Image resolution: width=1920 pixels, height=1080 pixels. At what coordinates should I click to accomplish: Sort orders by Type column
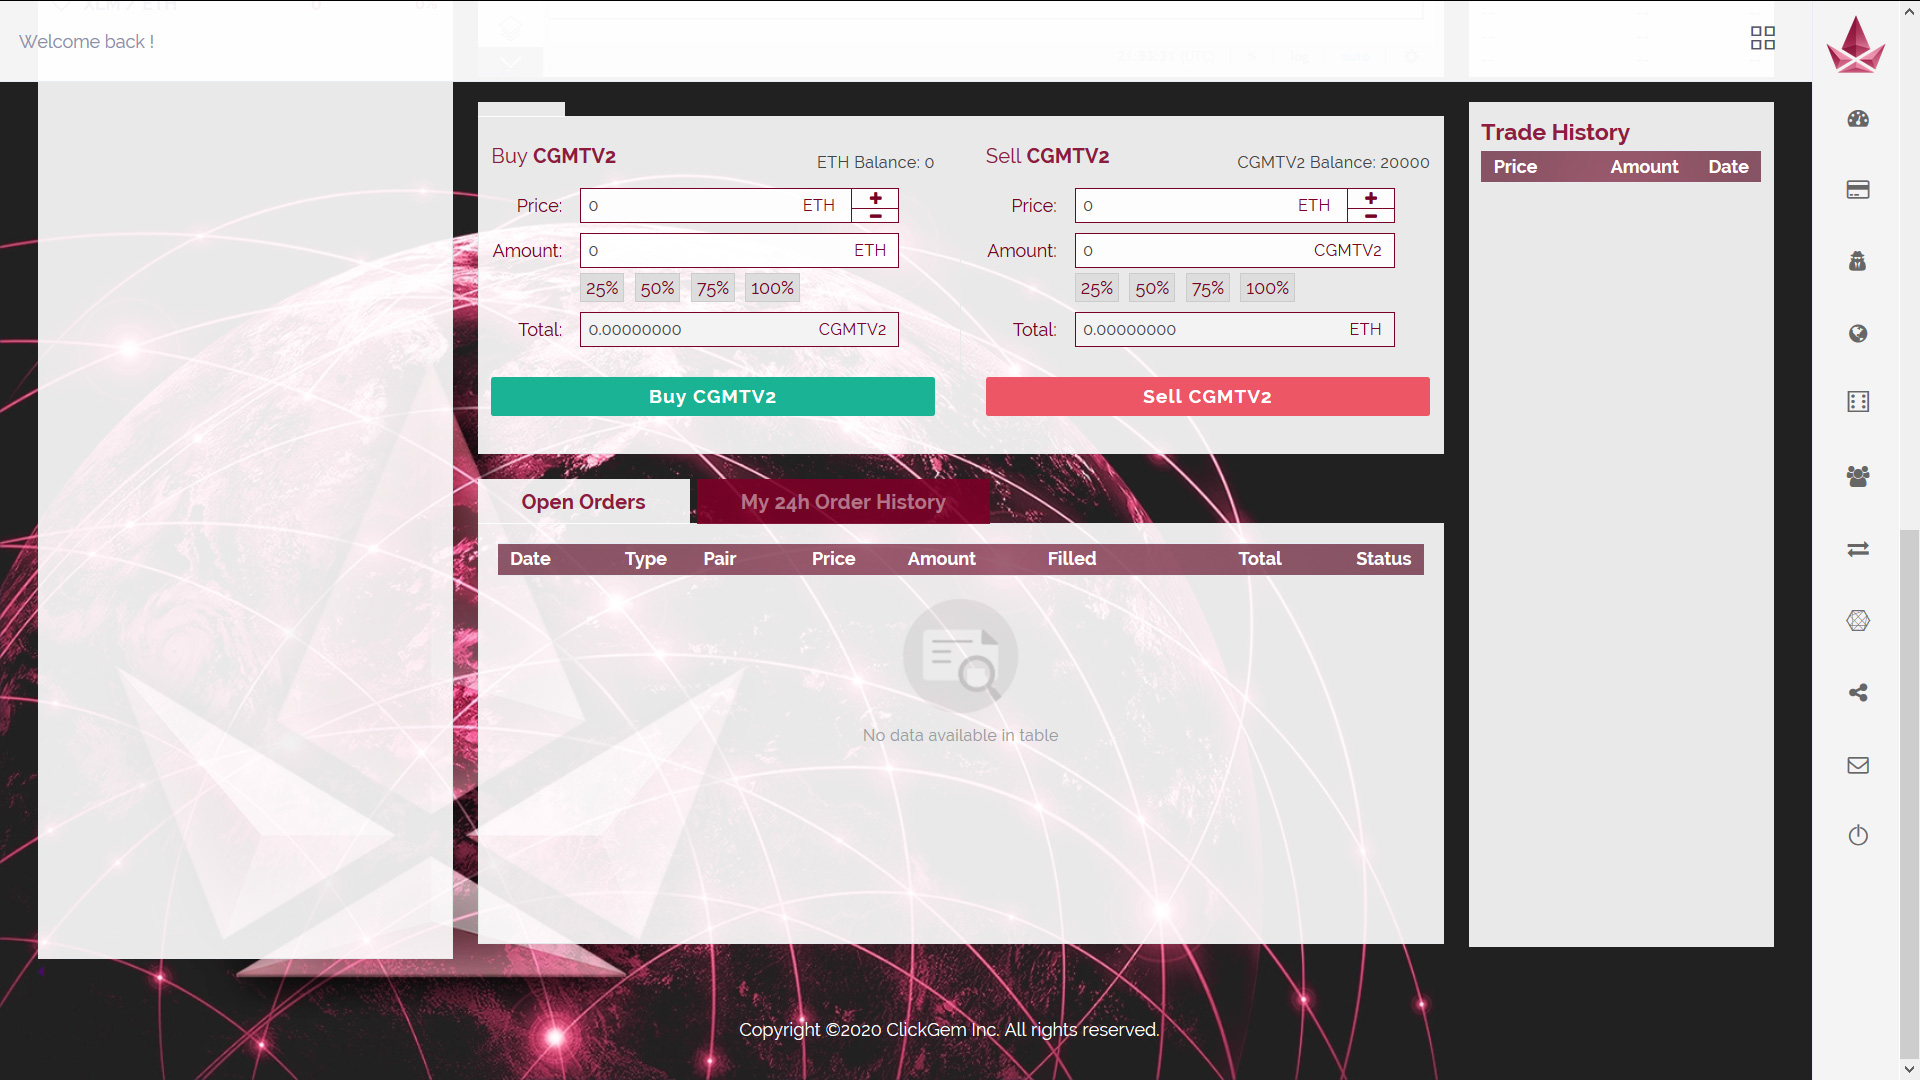coord(646,559)
